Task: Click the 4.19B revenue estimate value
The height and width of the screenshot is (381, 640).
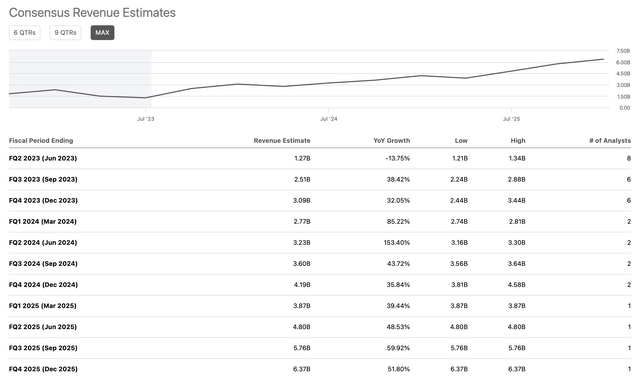Action: pos(302,285)
